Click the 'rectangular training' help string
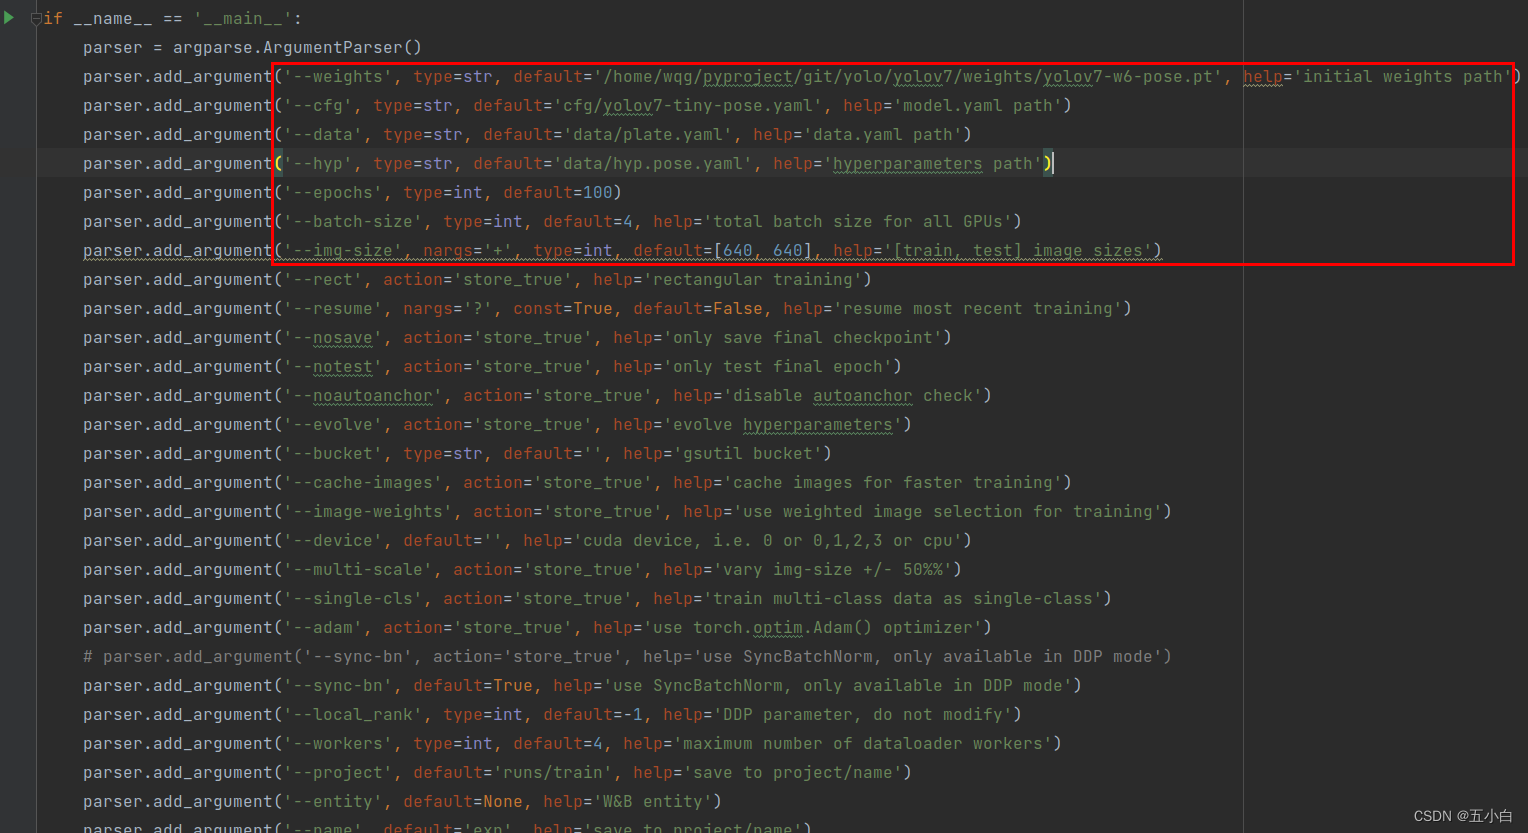 coord(753,280)
